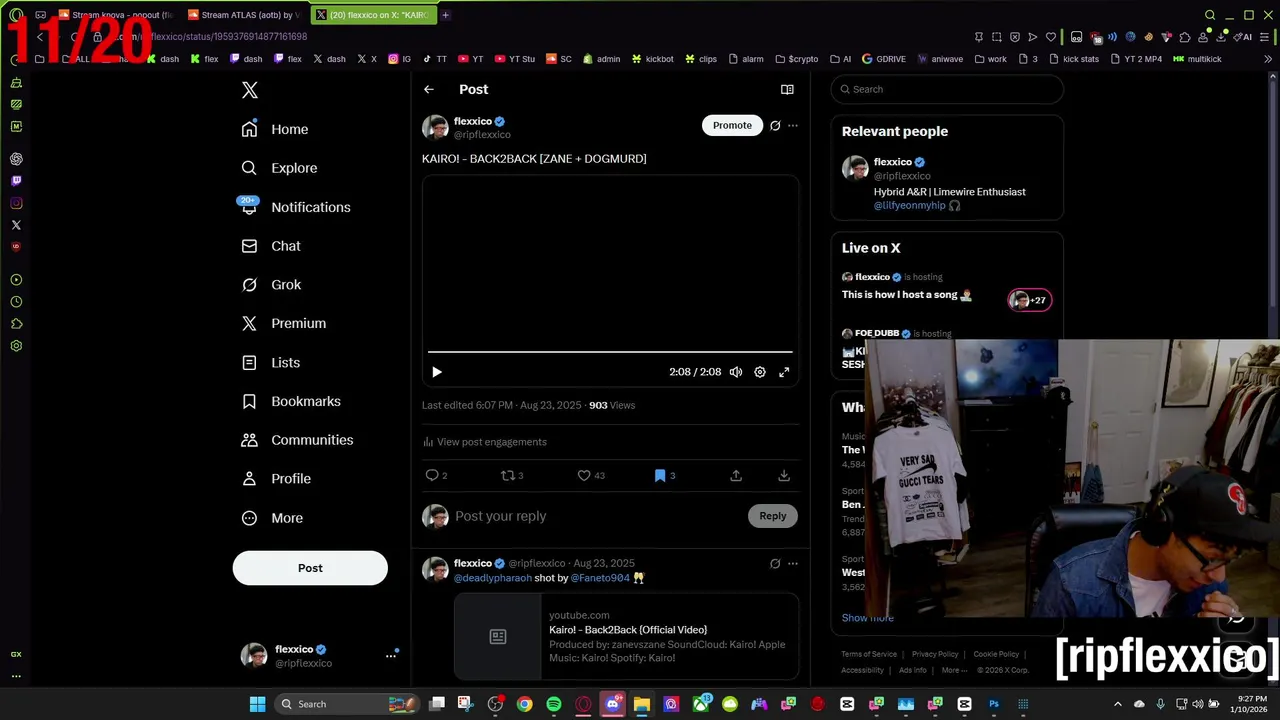Image resolution: width=1280 pixels, height=720 pixels.
Task: Click the reply comment icon with 2
Action: click(x=432, y=475)
